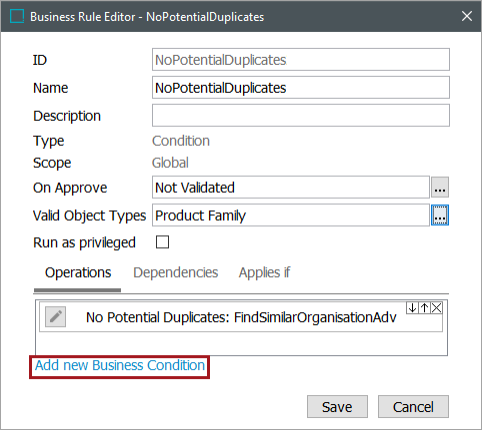Click the On Approve 'Not Validated' field

coord(291,187)
